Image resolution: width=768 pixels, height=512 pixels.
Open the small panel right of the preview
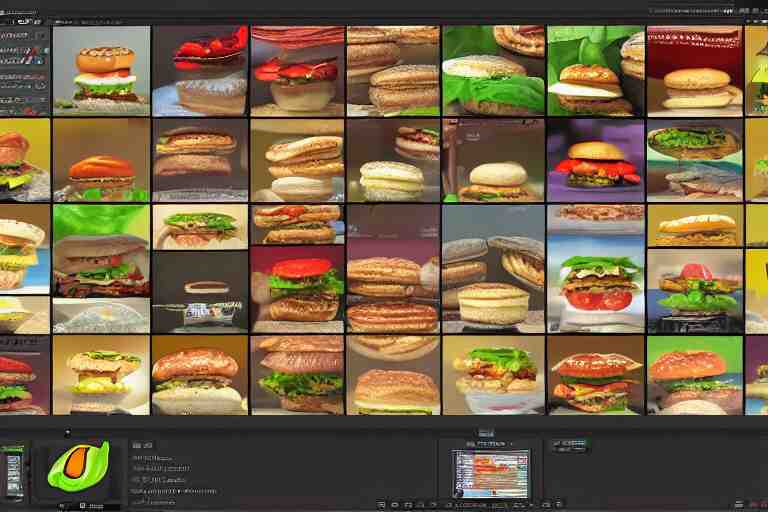[570, 446]
